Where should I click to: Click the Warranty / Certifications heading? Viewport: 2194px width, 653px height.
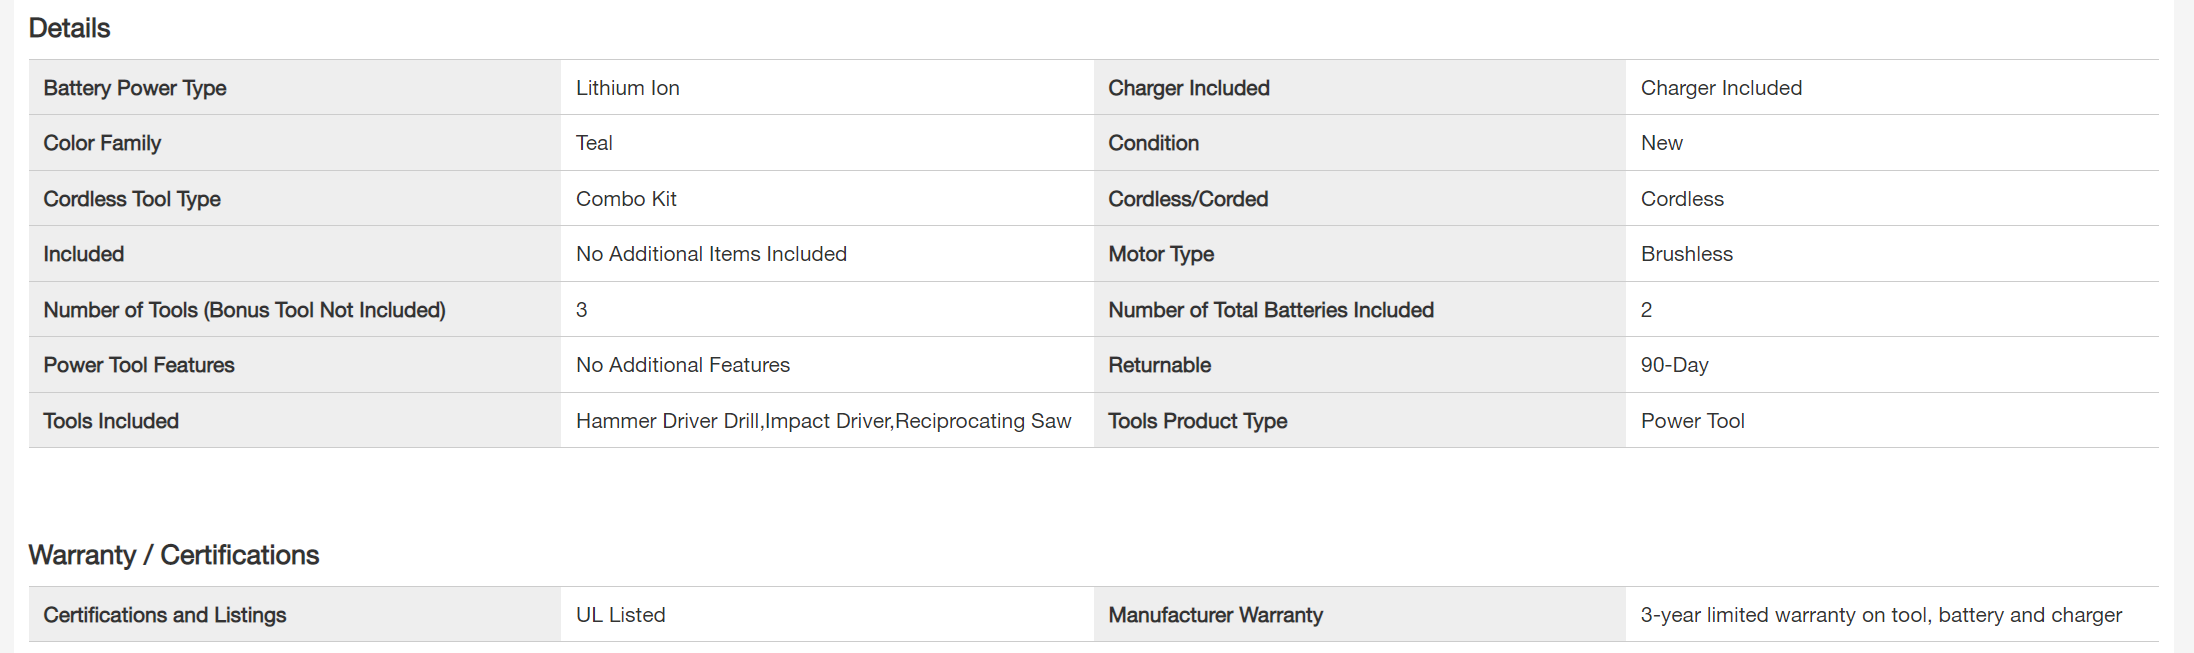173,555
